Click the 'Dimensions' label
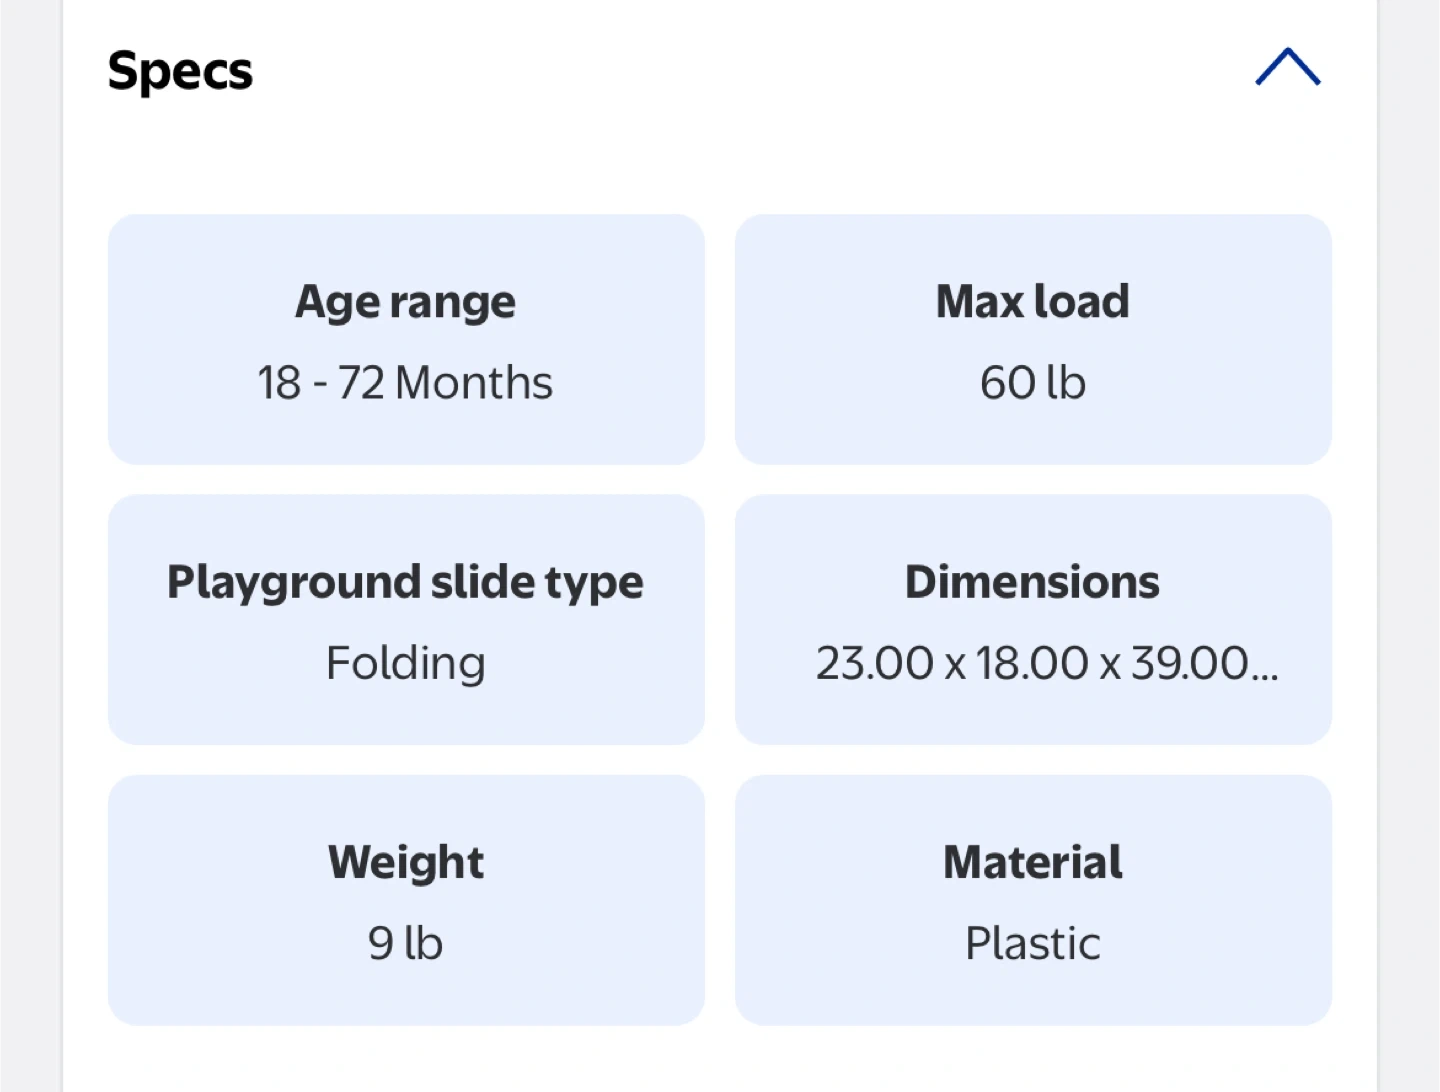 coord(1033,582)
